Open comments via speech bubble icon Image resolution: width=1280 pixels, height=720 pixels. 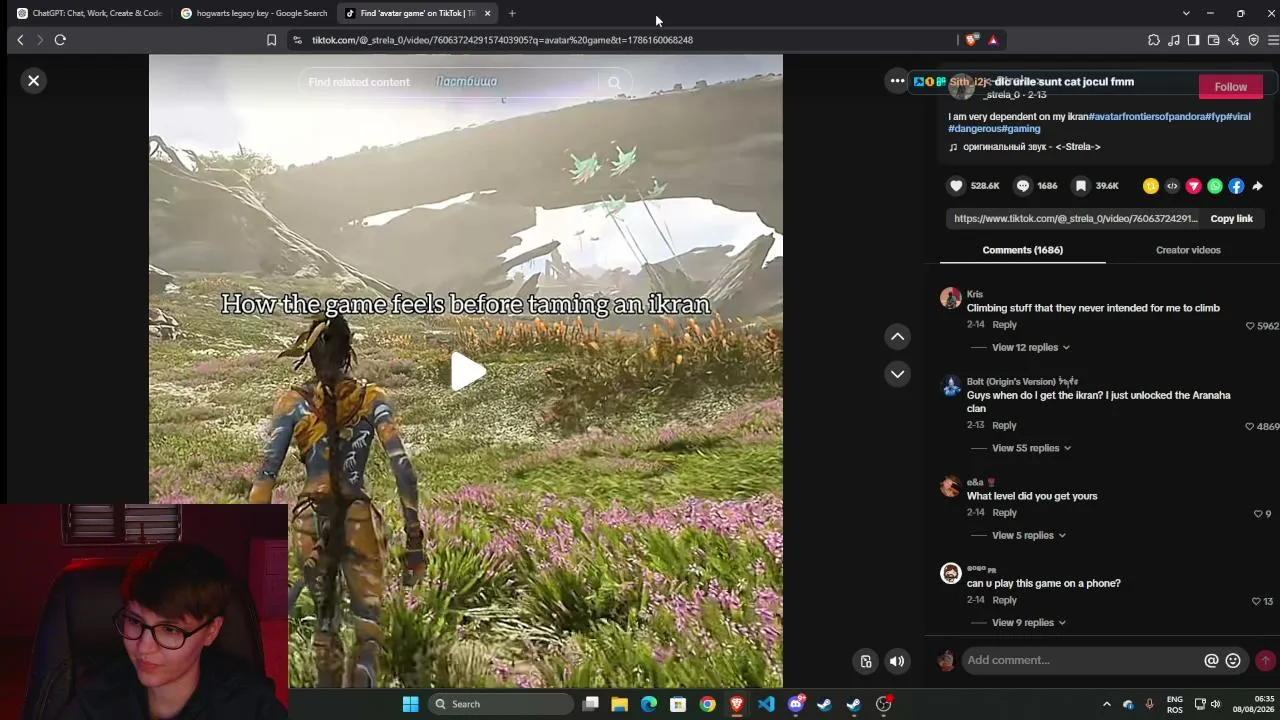coord(1022,185)
